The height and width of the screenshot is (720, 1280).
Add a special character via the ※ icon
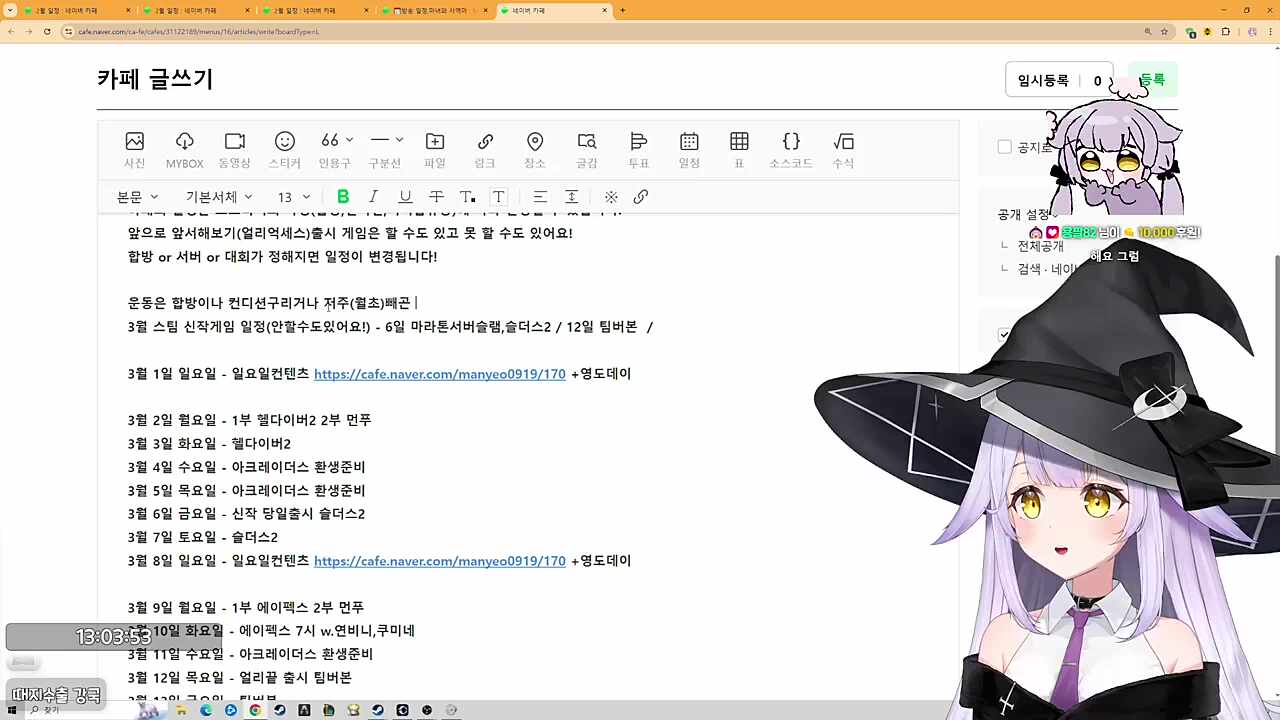[x=611, y=197]
